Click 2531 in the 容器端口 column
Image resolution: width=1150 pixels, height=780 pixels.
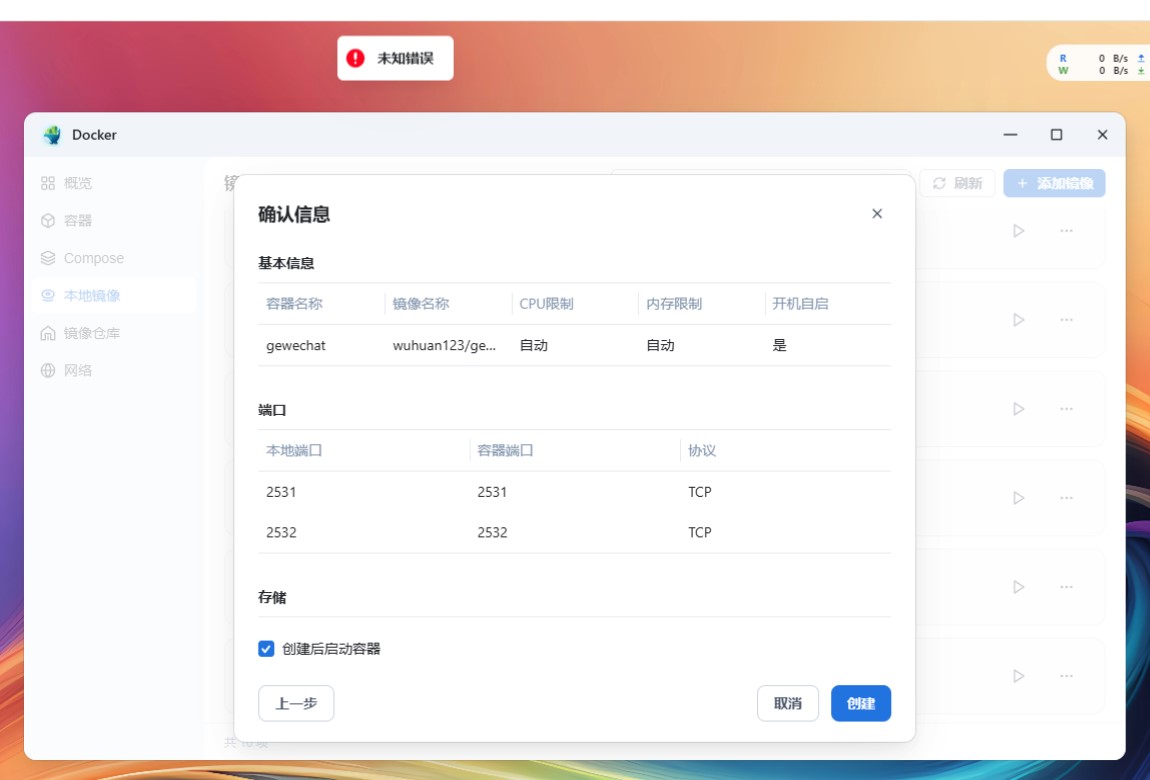(492, 492)
